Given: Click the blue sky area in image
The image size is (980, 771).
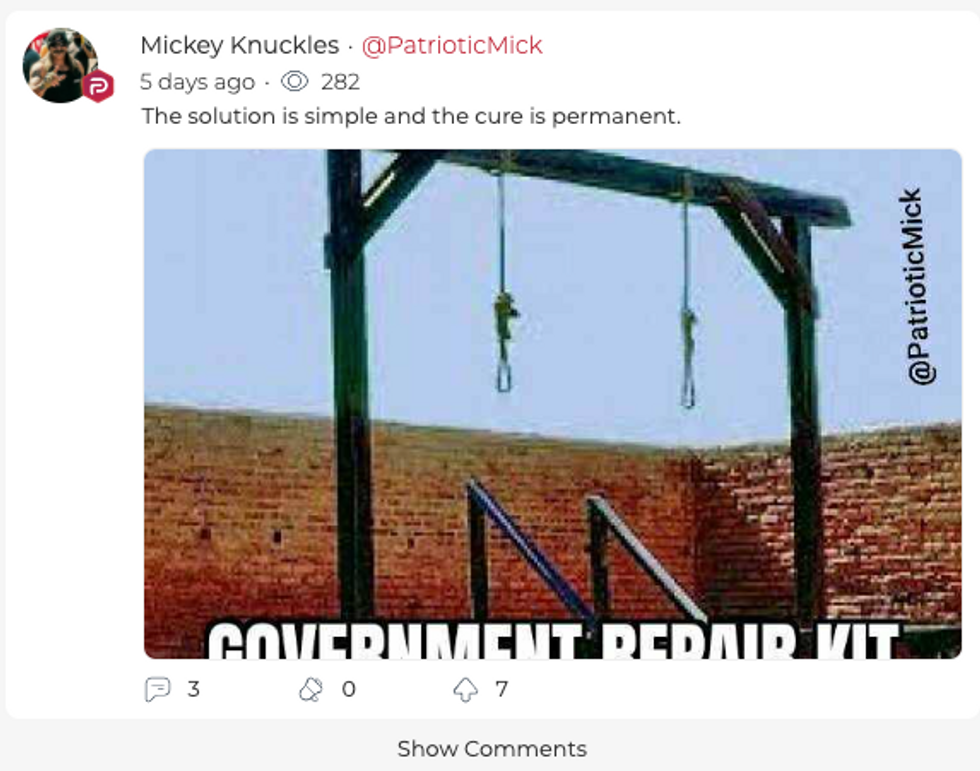Looking at the screenshot, I should (x=238, y=281).
